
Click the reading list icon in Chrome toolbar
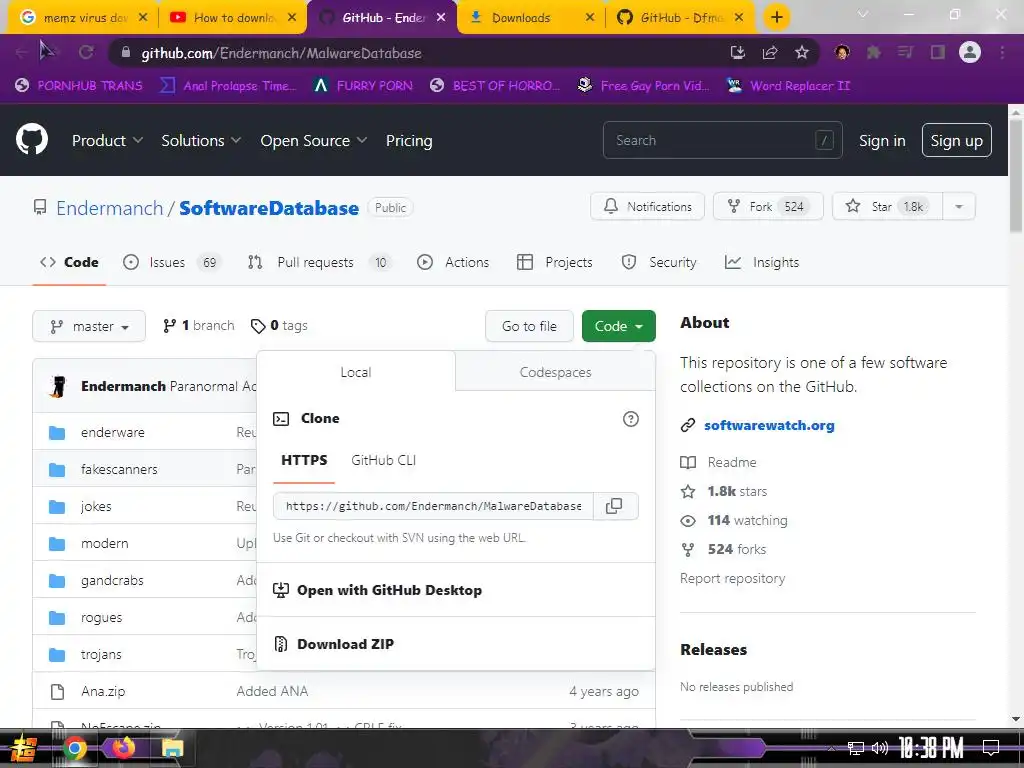point(906,52)
